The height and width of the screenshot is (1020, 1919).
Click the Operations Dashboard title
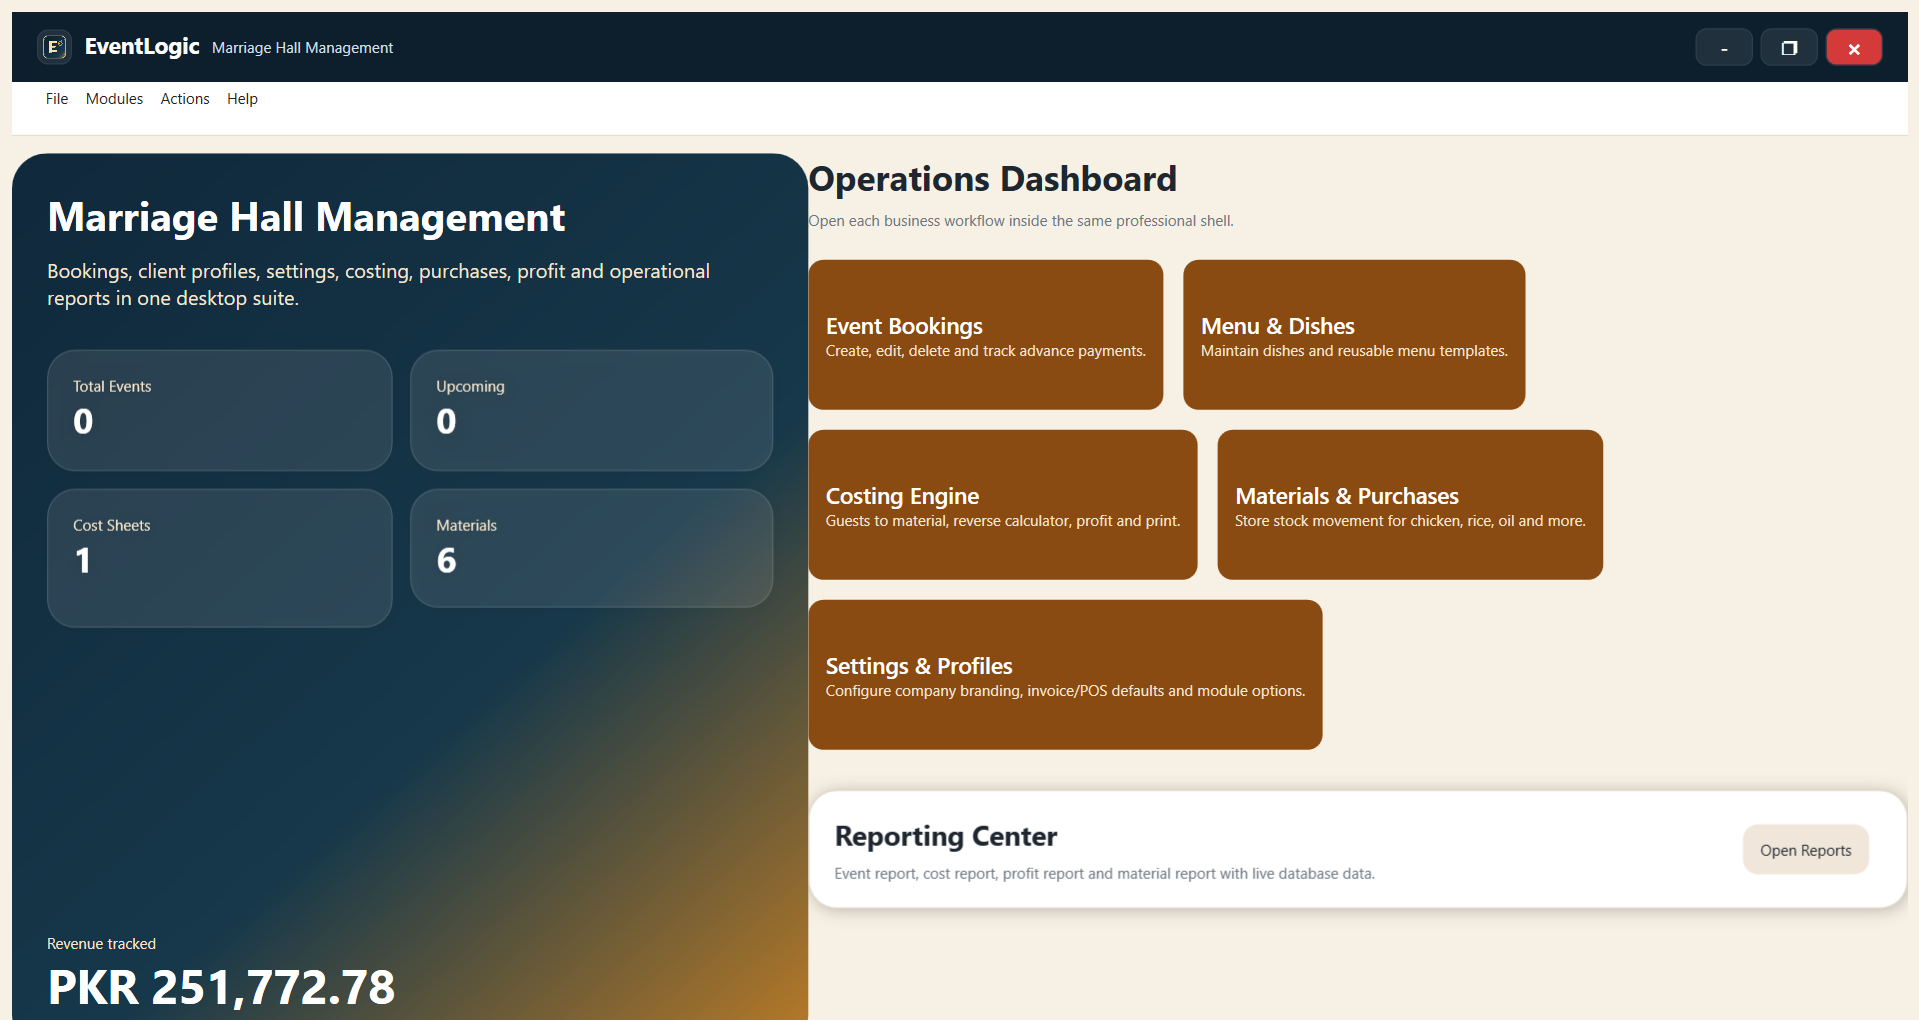click(x=992, y=179)
